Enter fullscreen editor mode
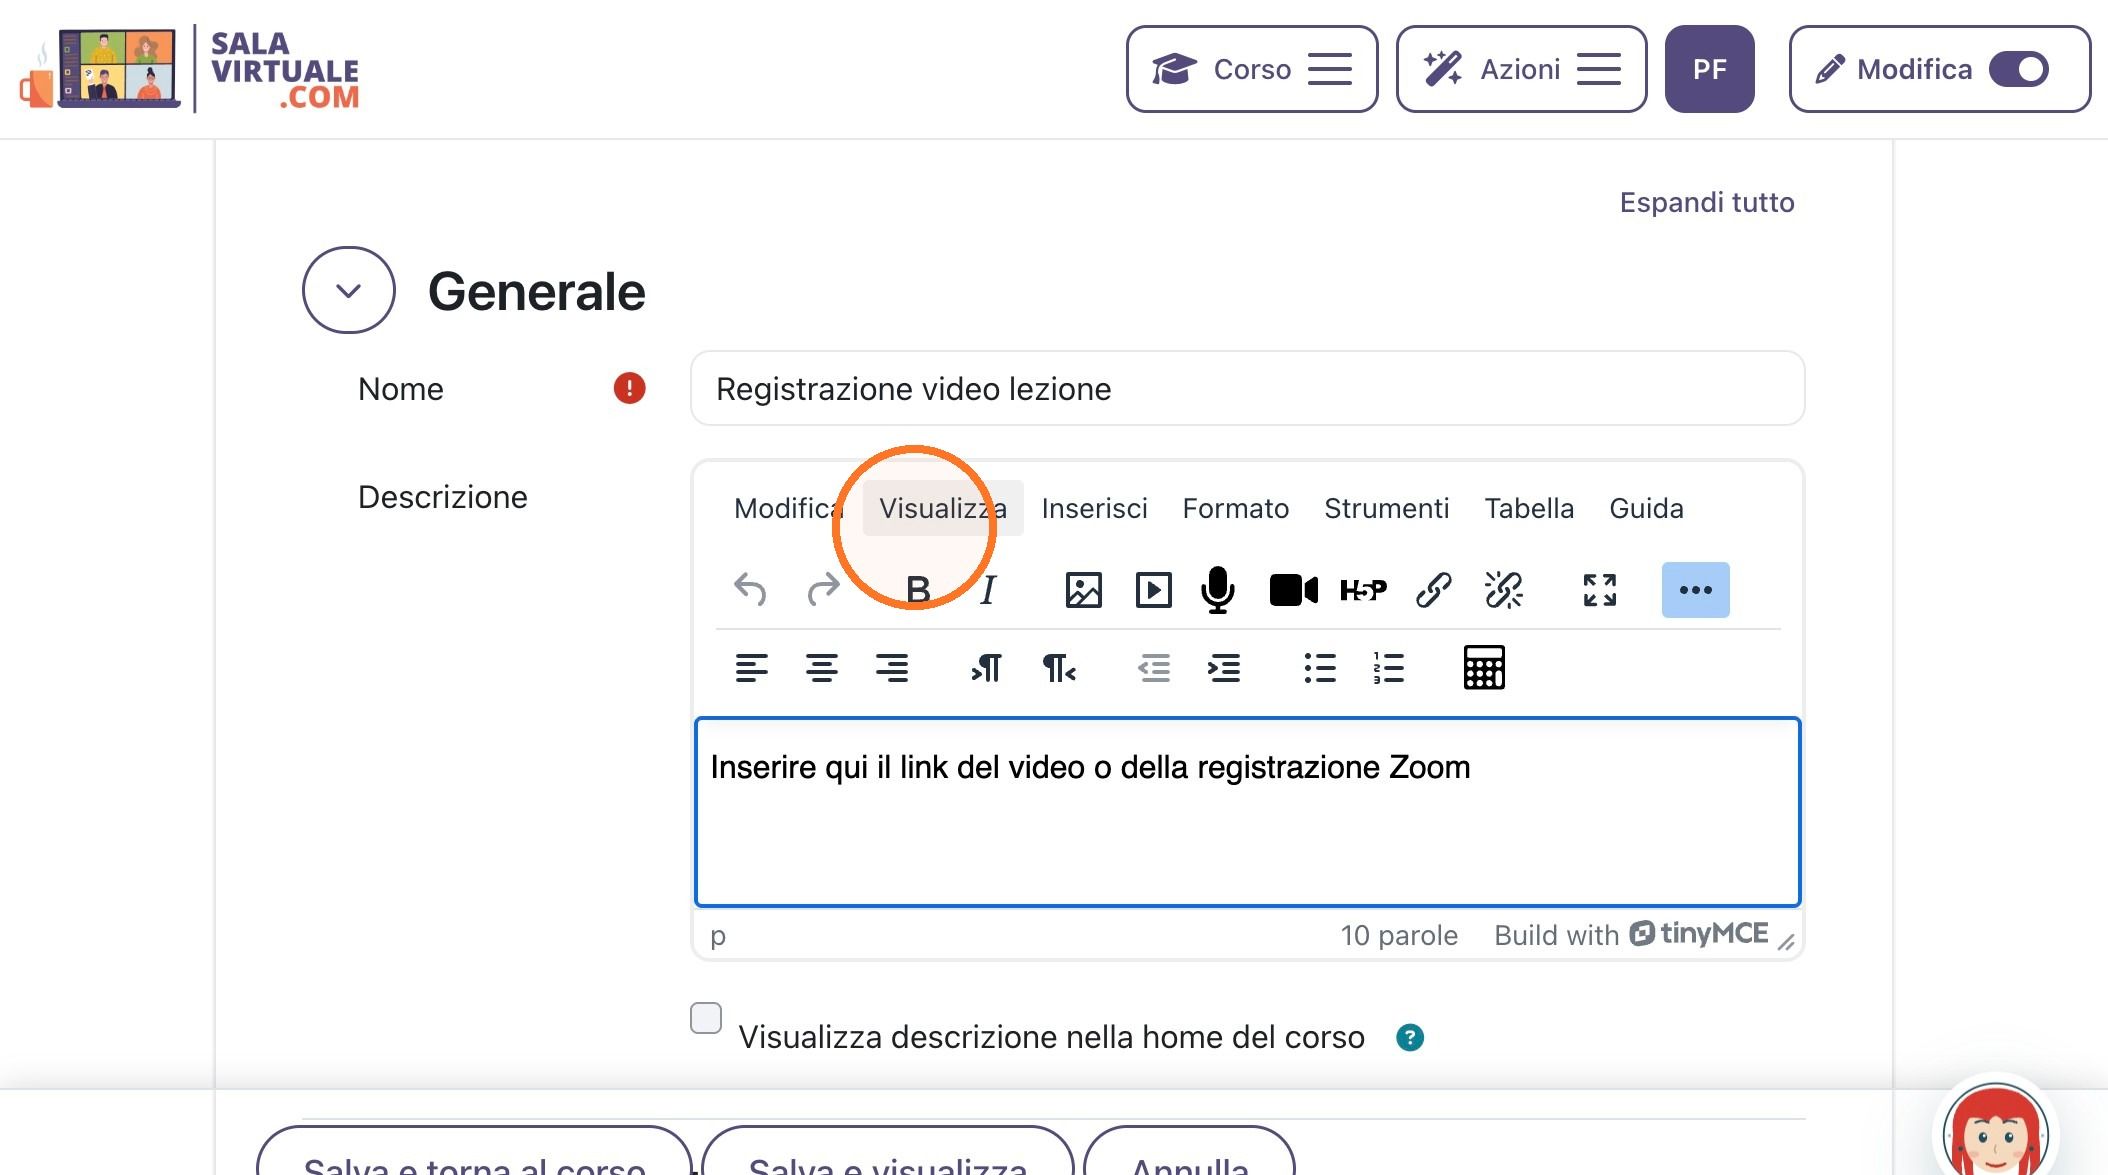 (x=1600, y=590)
